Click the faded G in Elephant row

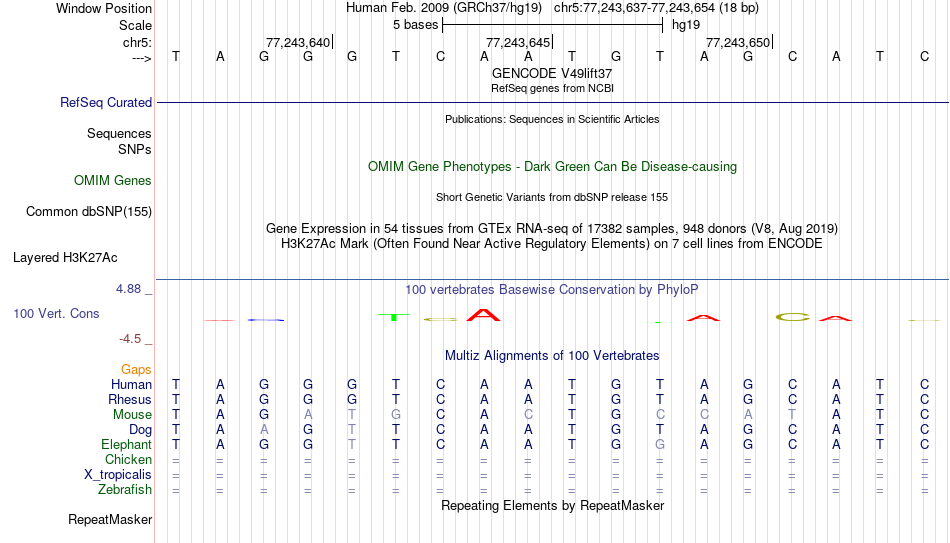[x=660, y=444]
